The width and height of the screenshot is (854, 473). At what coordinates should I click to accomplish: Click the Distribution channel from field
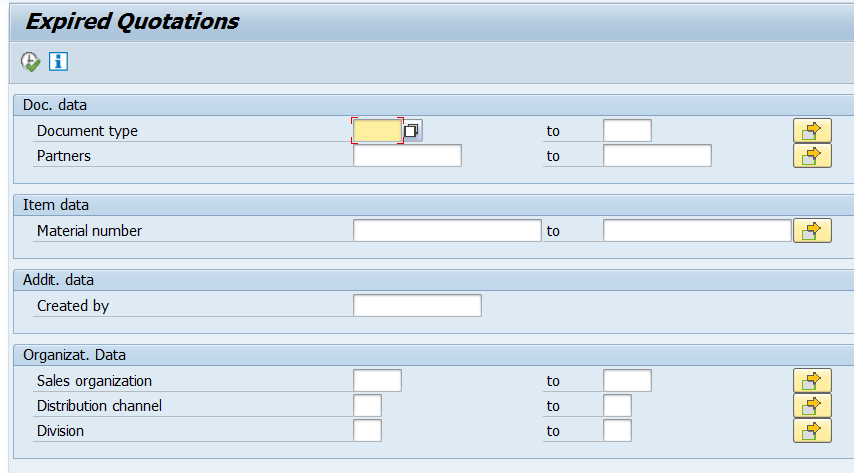(x=367, y=406)
